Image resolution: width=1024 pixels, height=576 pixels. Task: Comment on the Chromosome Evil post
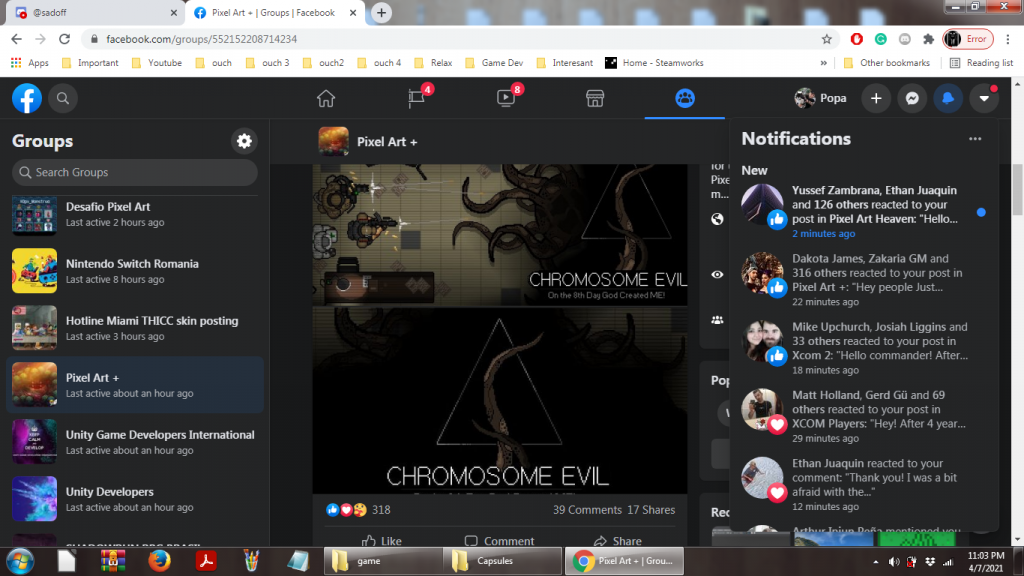500,541
